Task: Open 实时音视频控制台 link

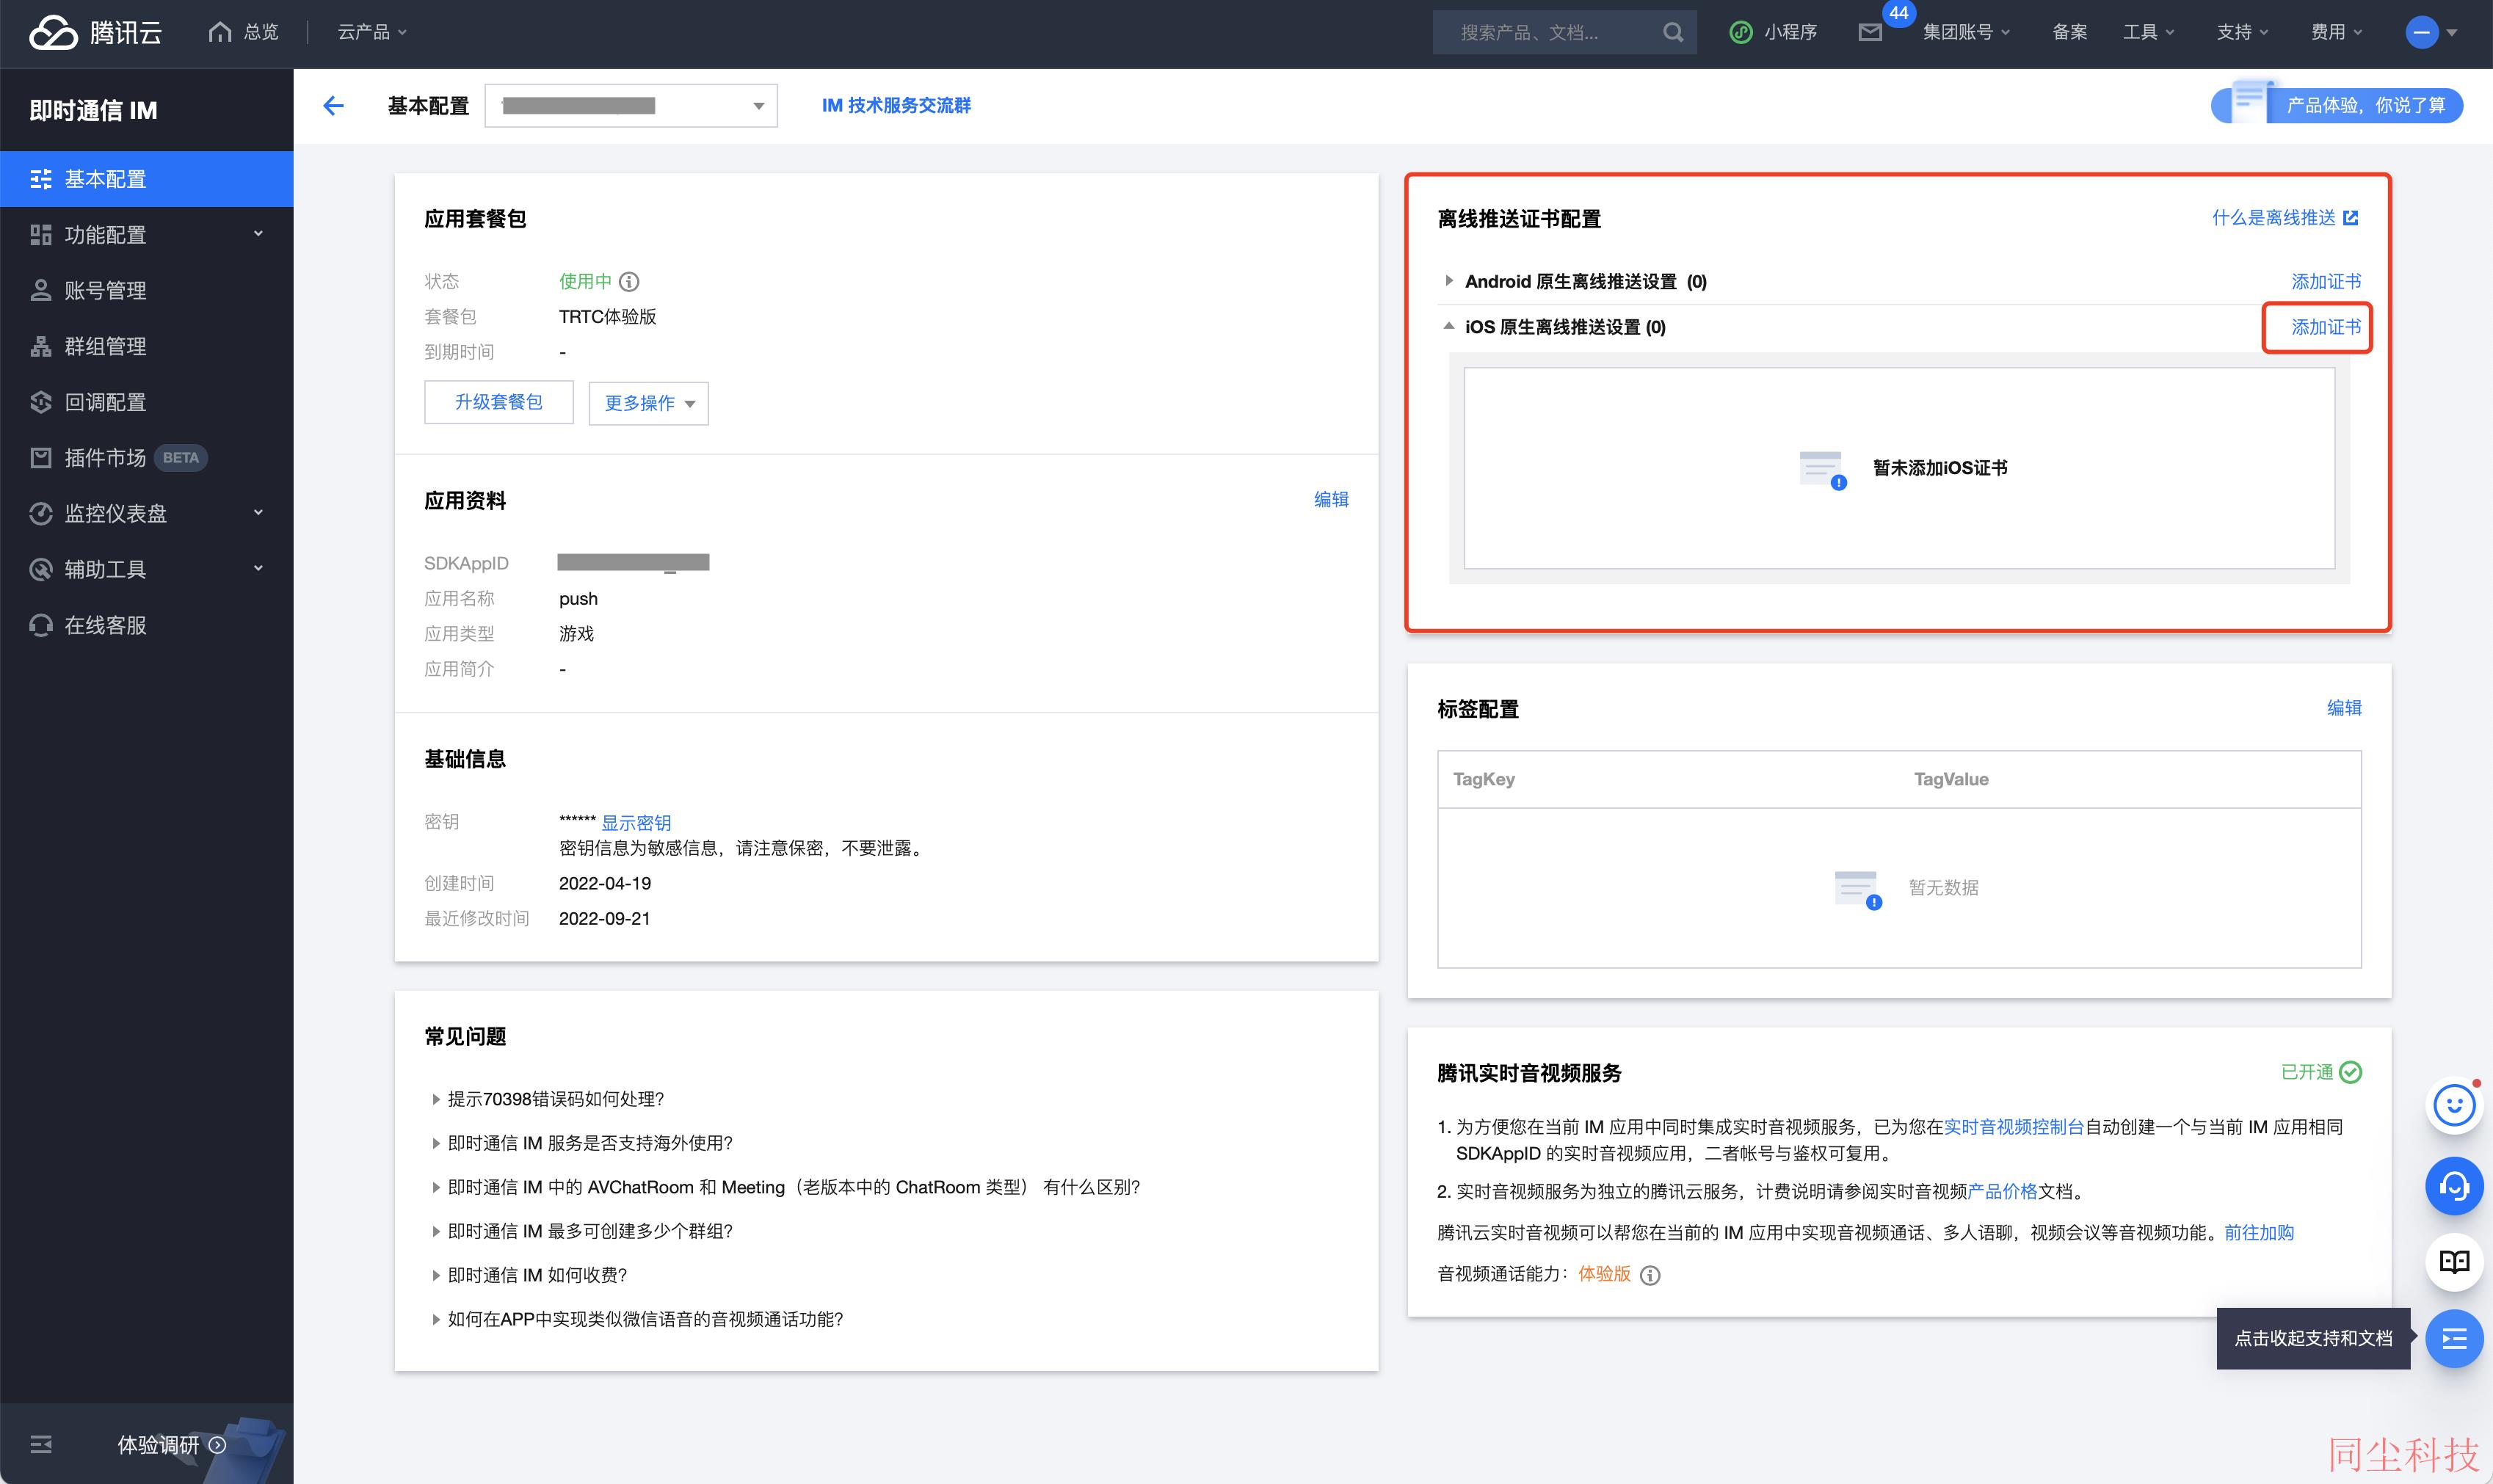Action: click(x=2013, y=1127)
